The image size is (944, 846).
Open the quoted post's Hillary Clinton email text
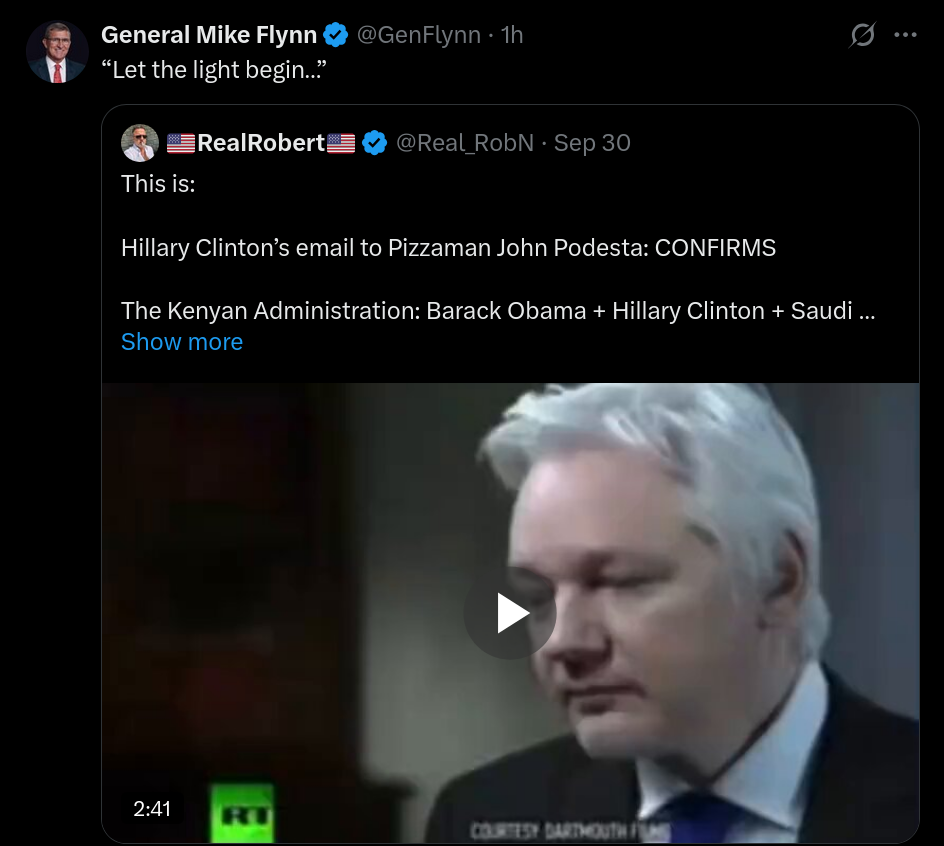(x=449, y=248)
